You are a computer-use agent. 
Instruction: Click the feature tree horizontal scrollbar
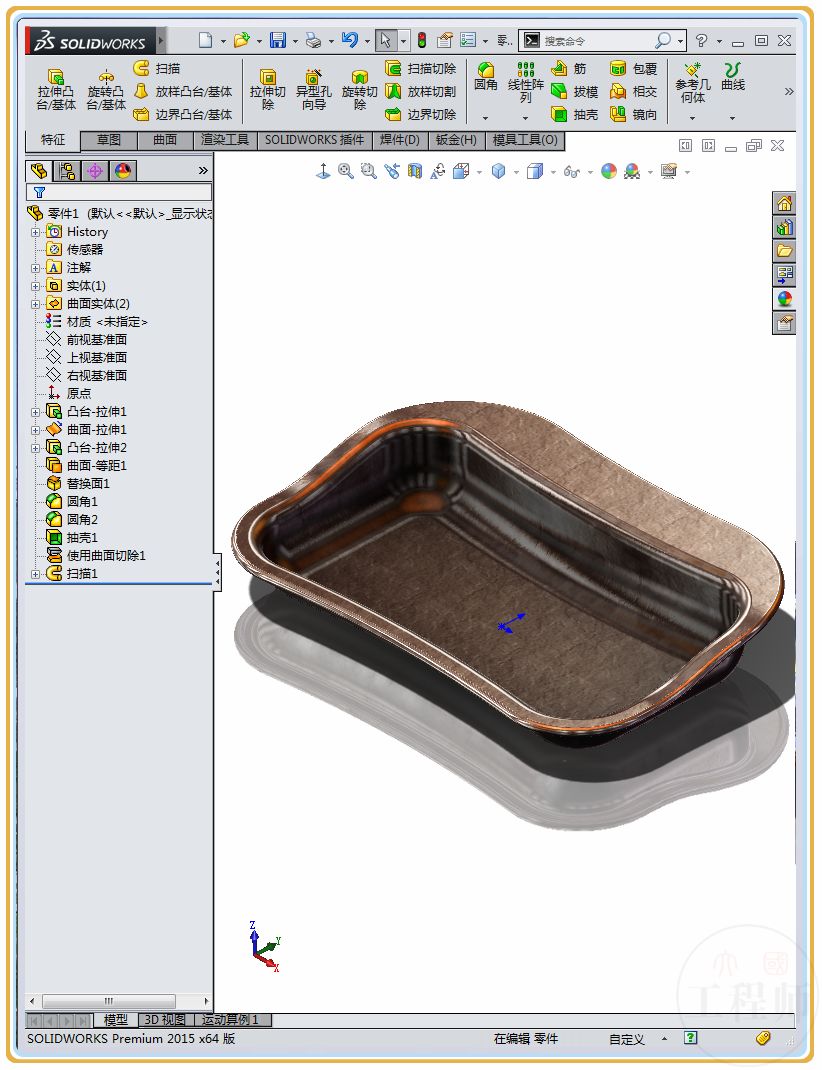point(118,1001)
